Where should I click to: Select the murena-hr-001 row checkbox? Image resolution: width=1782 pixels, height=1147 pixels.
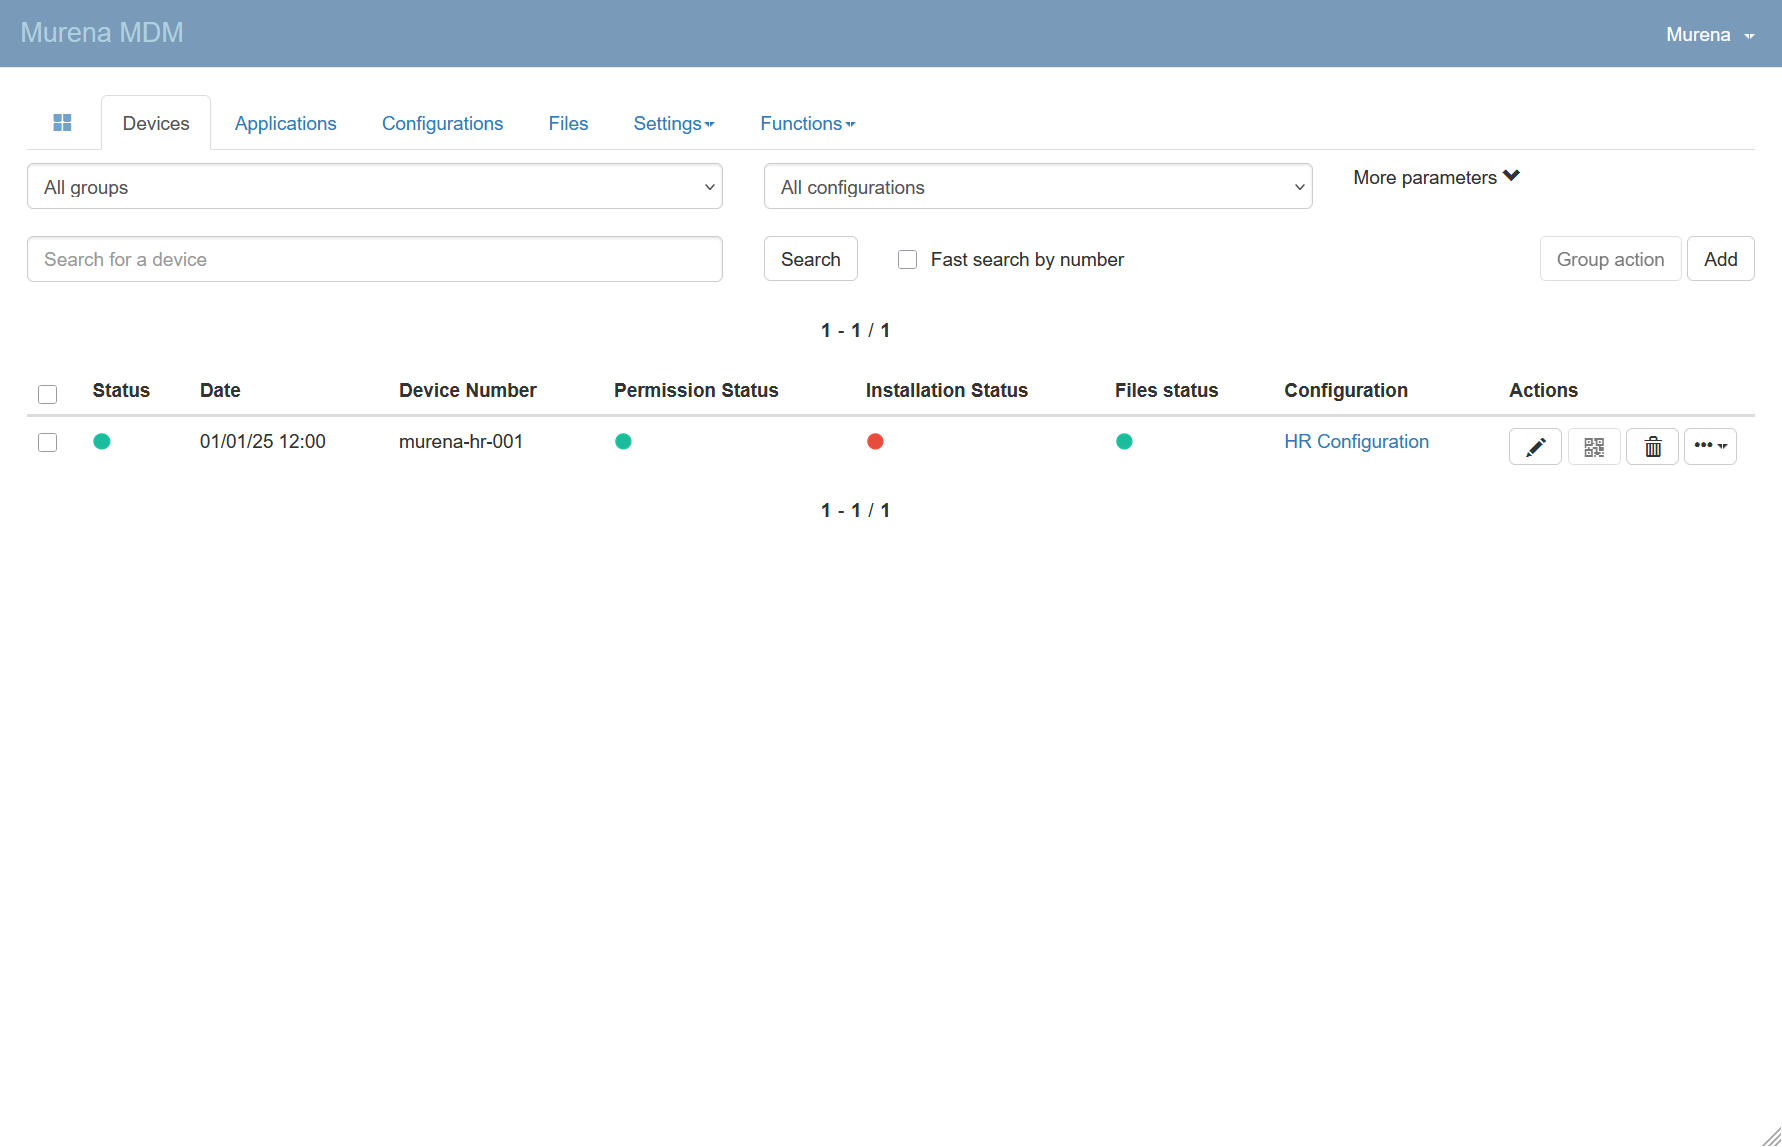click(47, 442)
